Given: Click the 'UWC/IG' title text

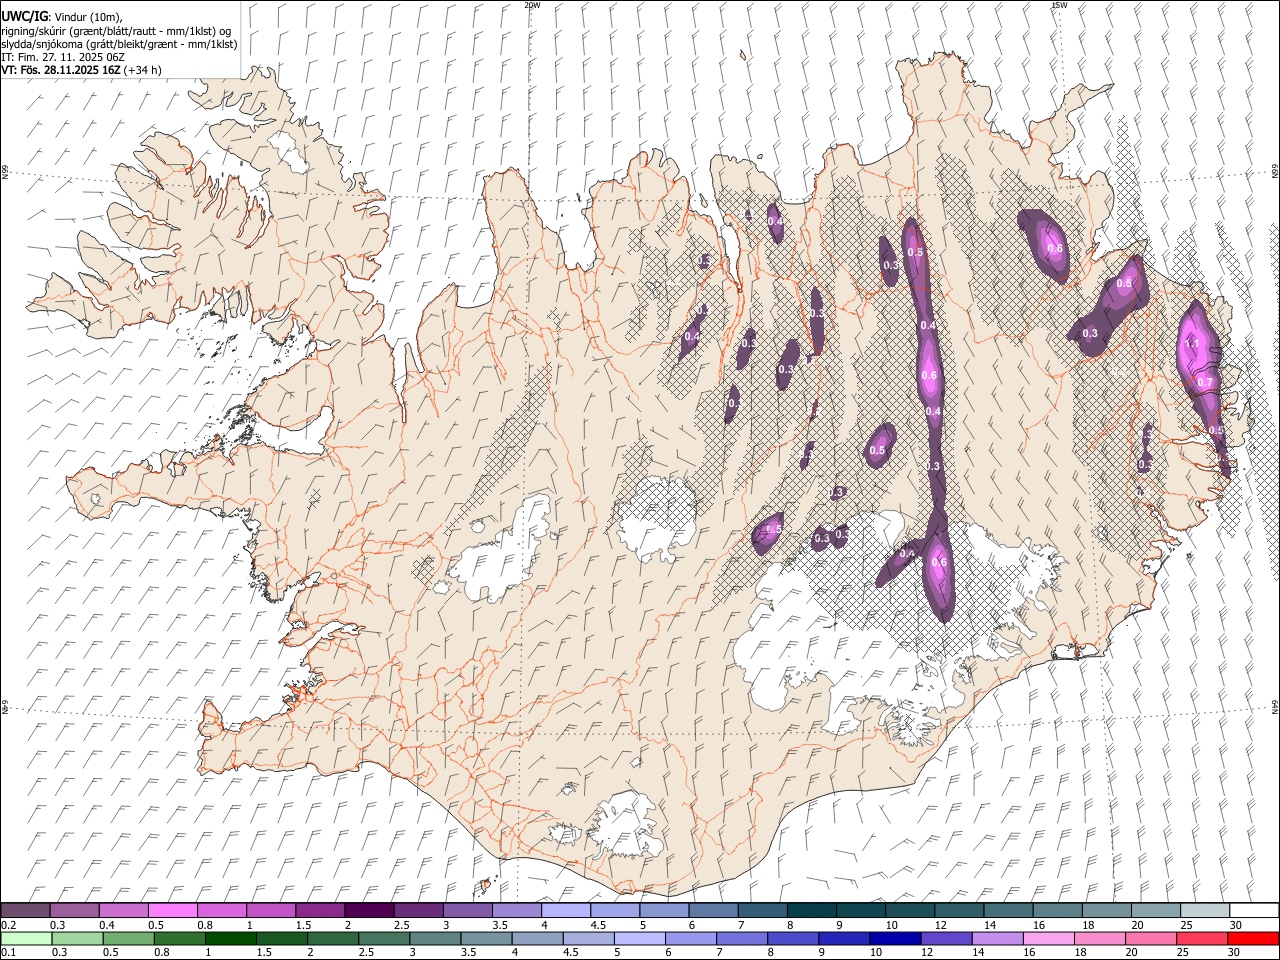Looking at the screenshot, I should click(24, 16).
